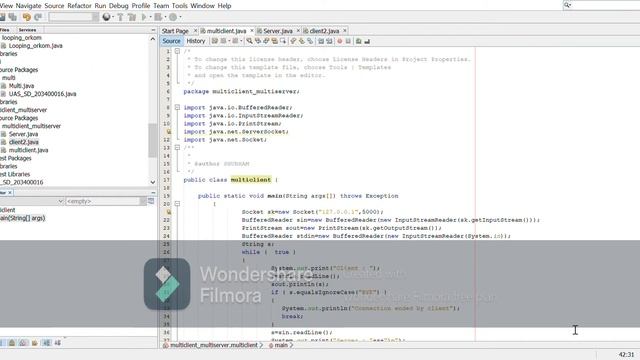
Task: Switch to the Start Page tab
Action: coord(175,31)
